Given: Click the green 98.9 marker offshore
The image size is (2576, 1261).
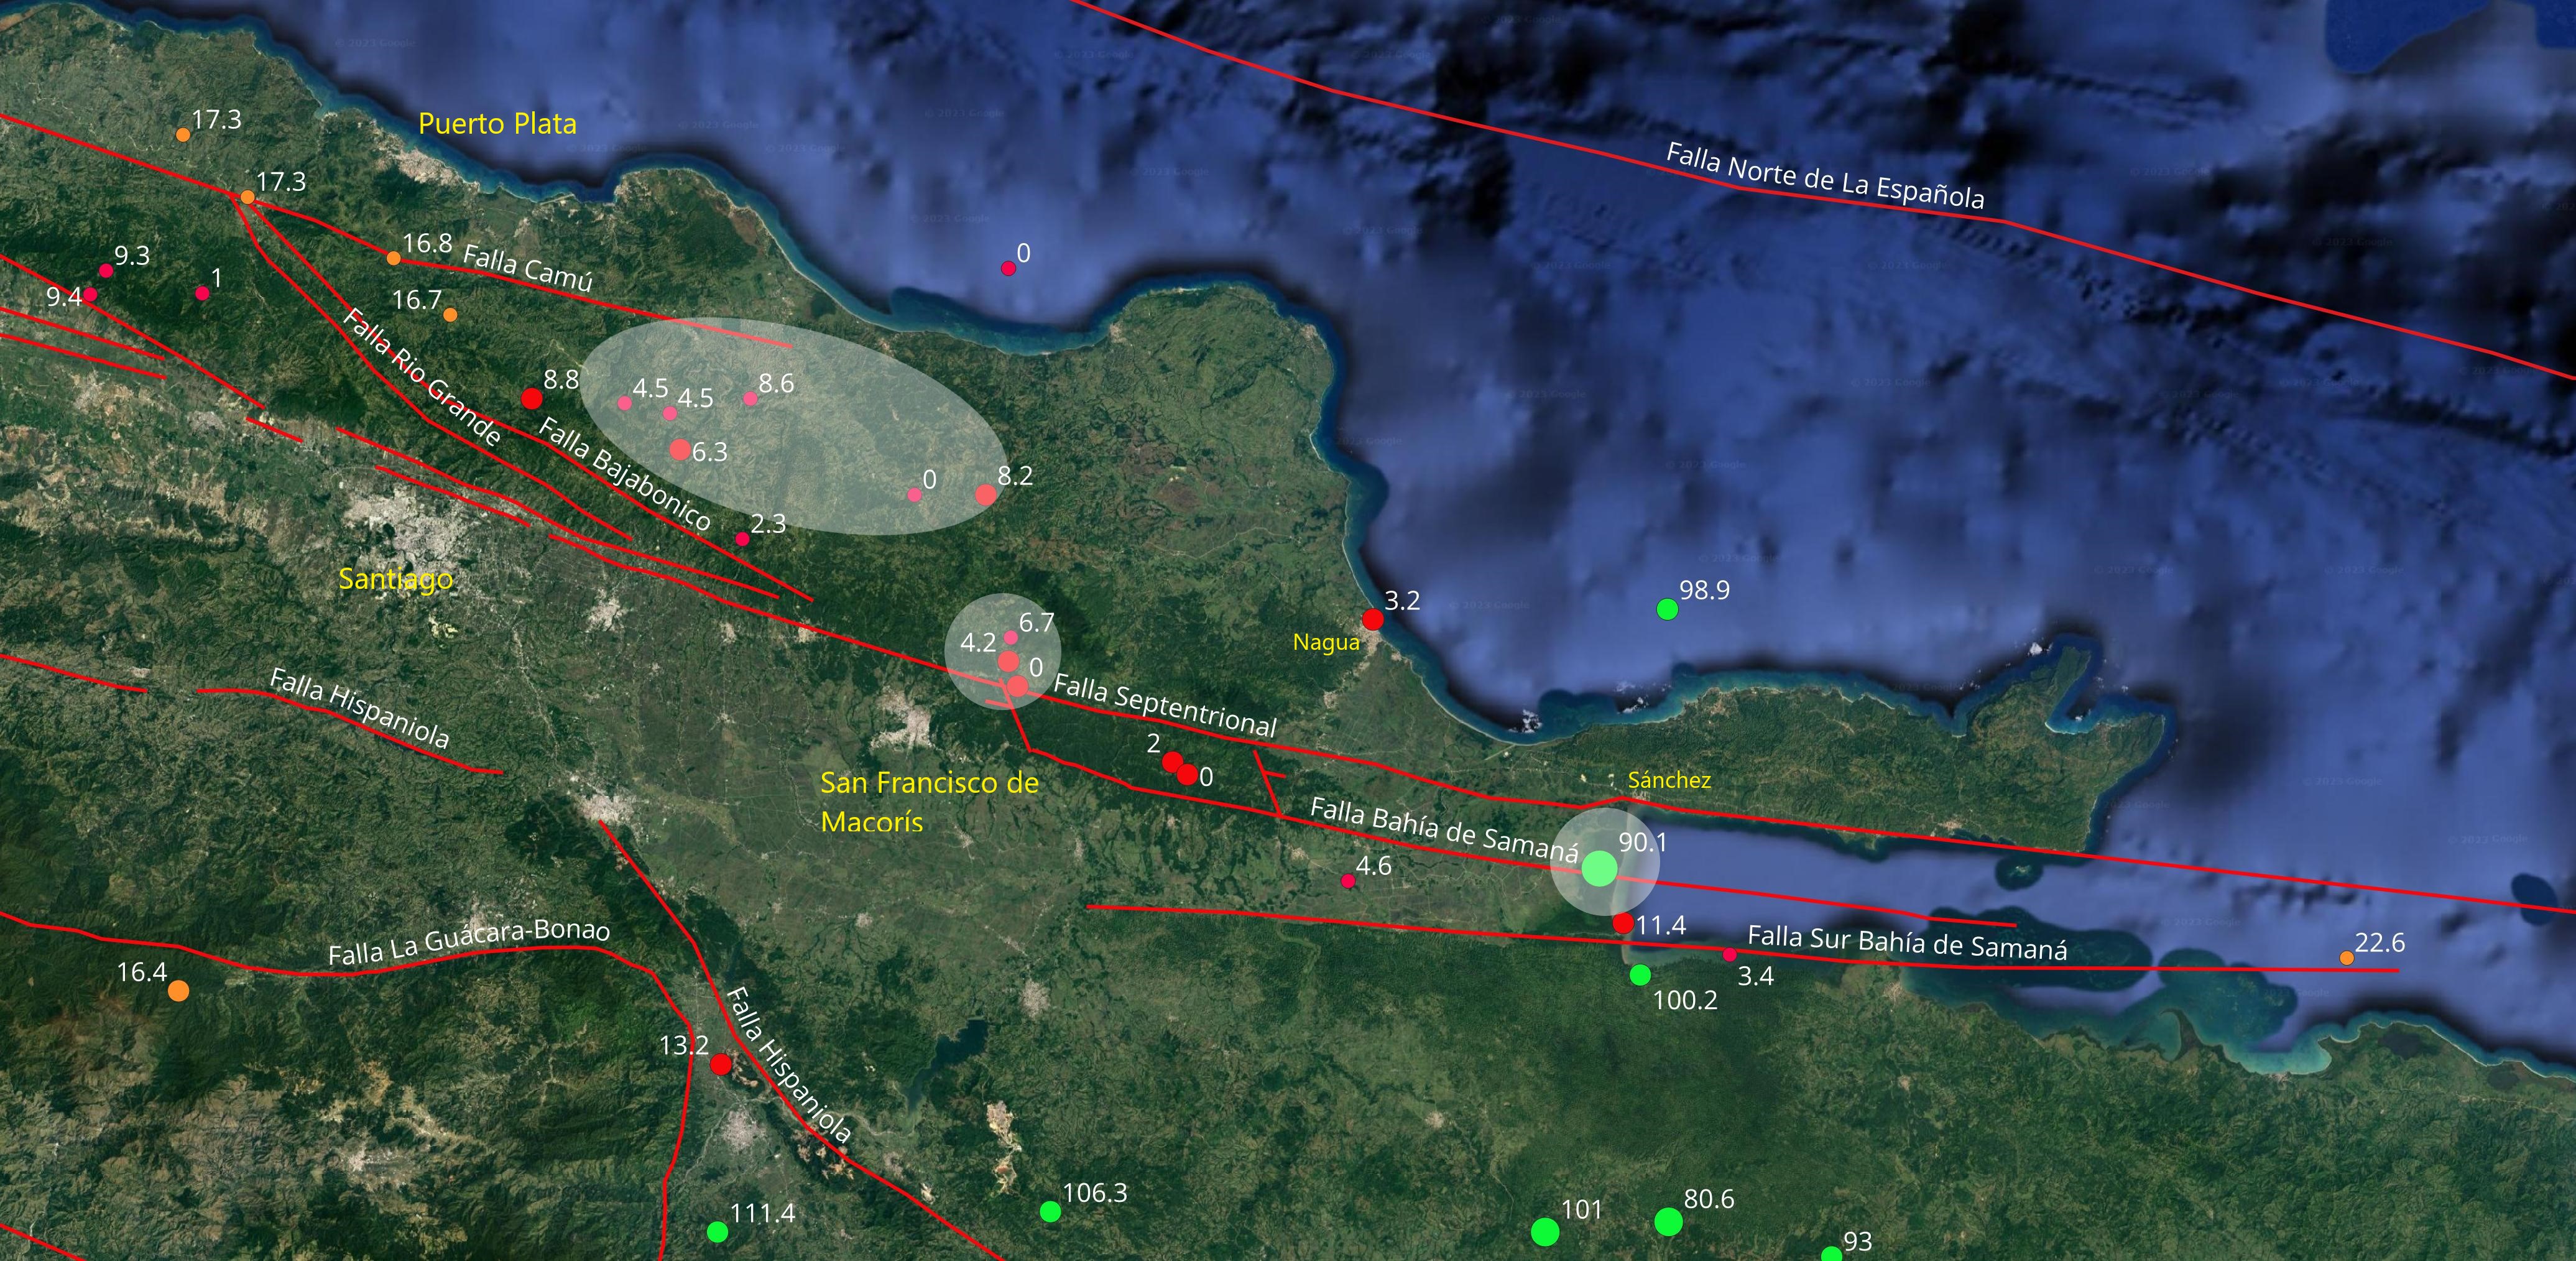Looking at the screenshot, I should 1667,609.
